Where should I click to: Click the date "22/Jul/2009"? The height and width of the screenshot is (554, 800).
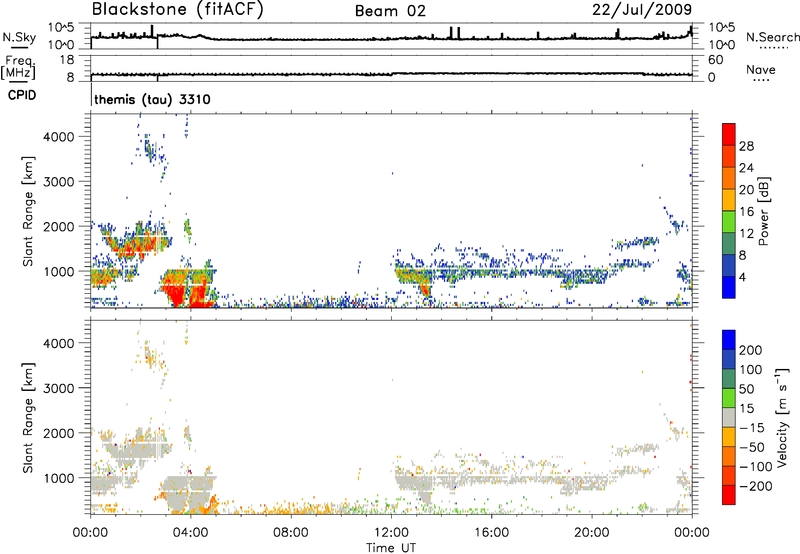pos(642,9)
